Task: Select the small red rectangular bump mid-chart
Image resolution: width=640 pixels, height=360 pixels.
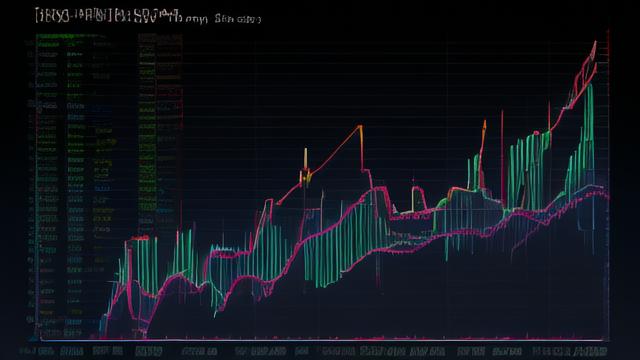Action: [x=418, y=199]
